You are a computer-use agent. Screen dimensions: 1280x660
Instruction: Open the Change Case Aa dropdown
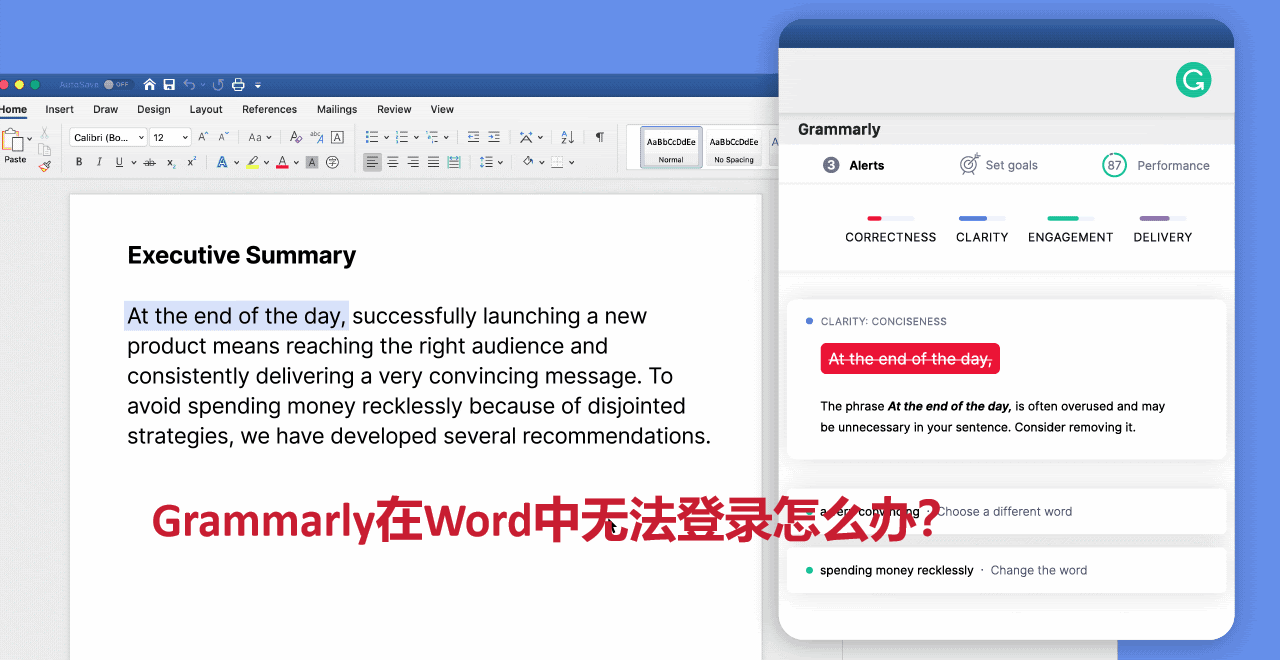259,137
